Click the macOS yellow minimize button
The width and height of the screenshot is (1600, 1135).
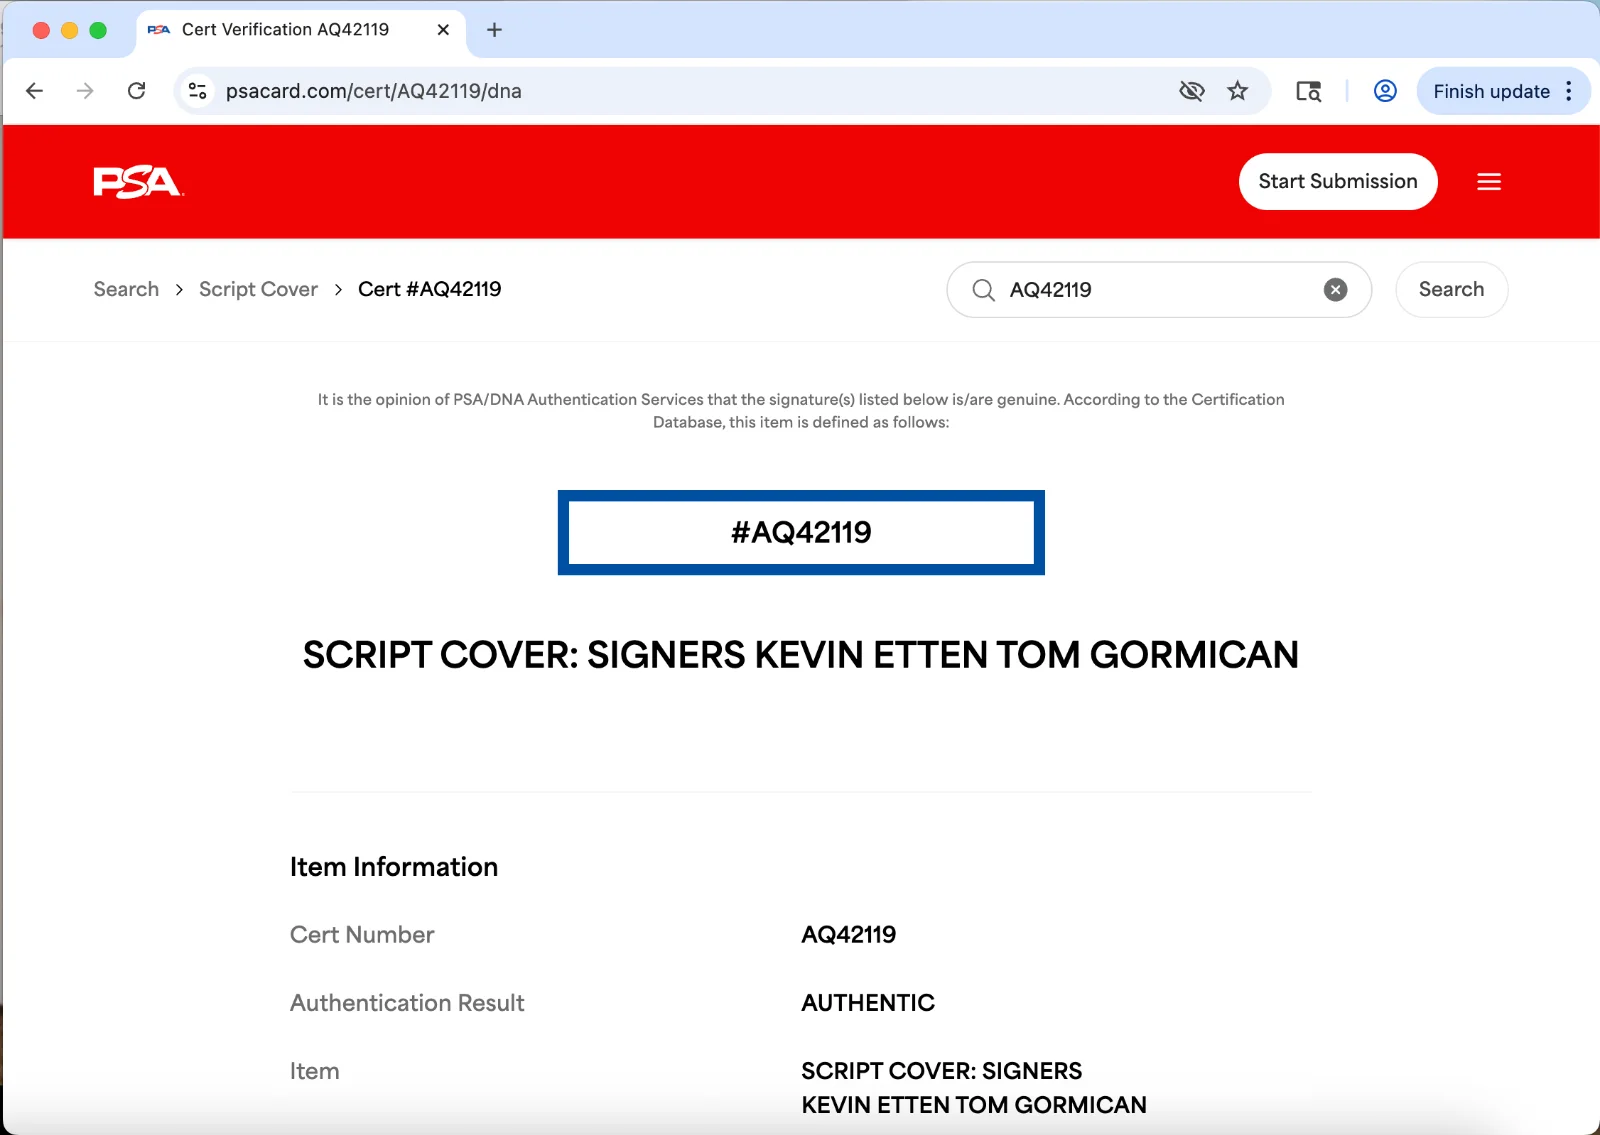click(x=70, y=30)
